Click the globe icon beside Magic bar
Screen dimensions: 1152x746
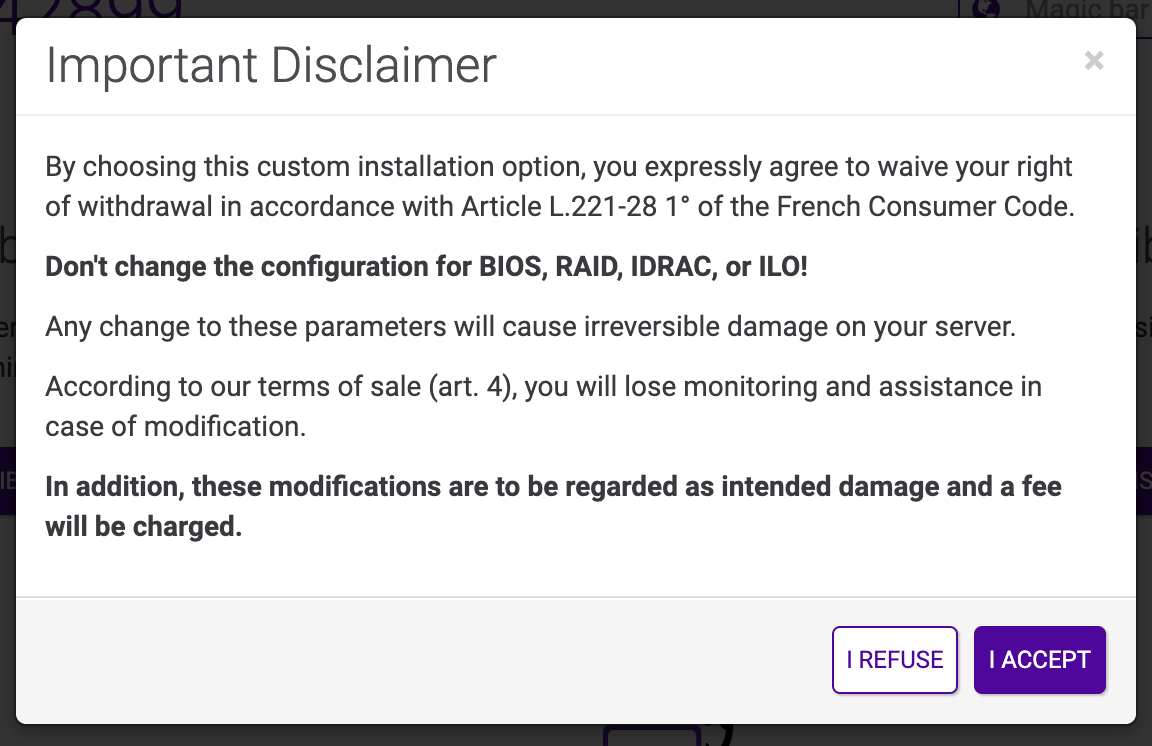[989, 9]
